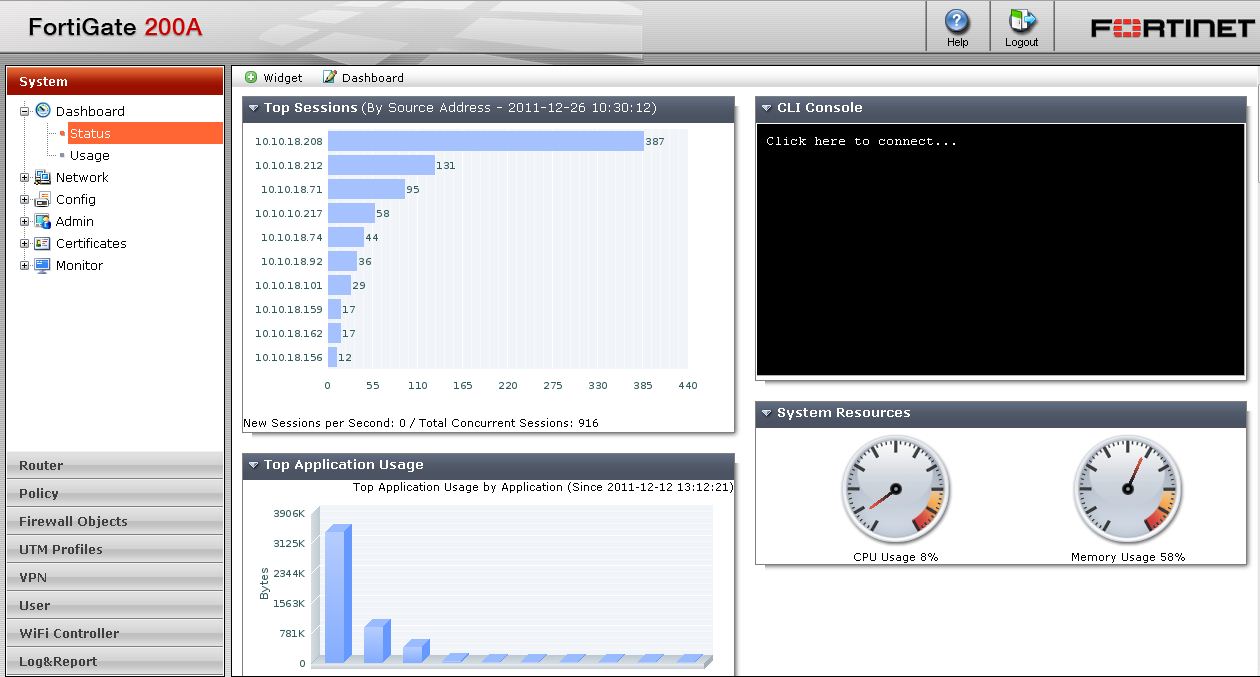The height and width of the screenshot is (677, 1260).
Task: Click the CPU Usage gauge
Action: (896, 490)
